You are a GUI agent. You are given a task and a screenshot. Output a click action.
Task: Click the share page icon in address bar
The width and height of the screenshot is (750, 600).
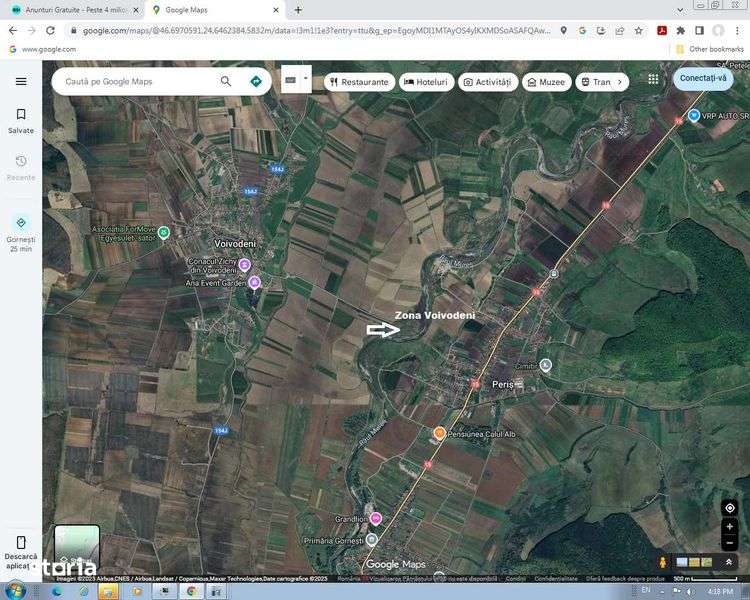click(x=620, y=31)
